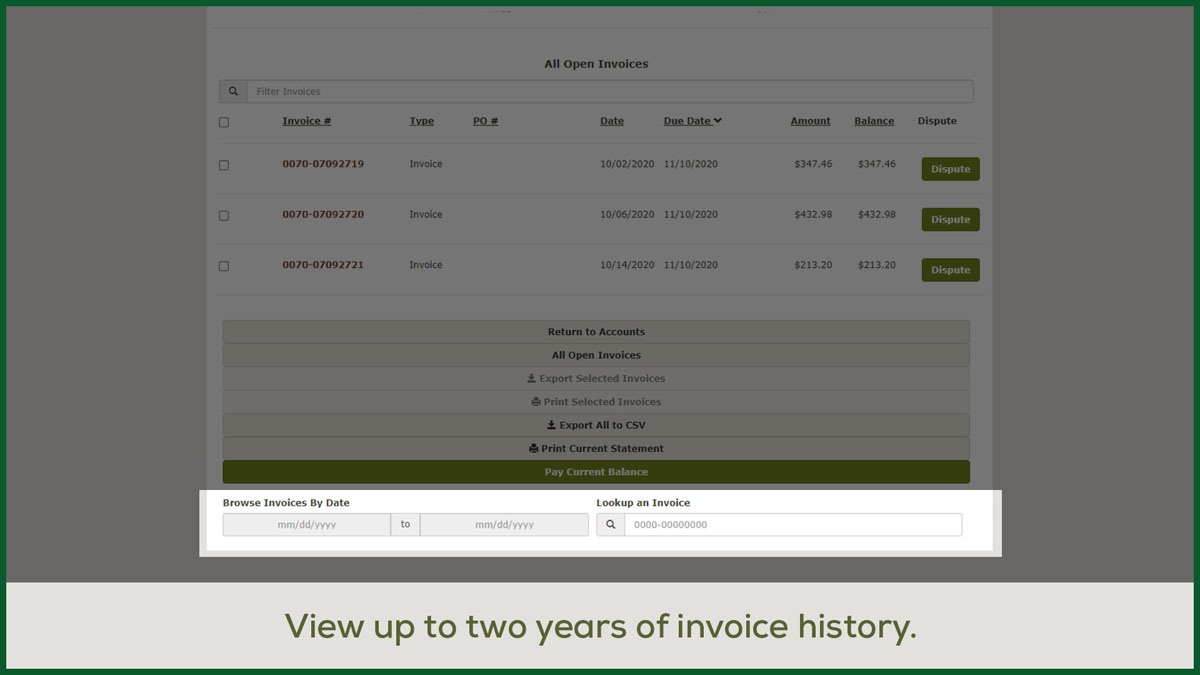Sort the list by Balance header
The image size is (1200, 675).
[x=873, y=121]
